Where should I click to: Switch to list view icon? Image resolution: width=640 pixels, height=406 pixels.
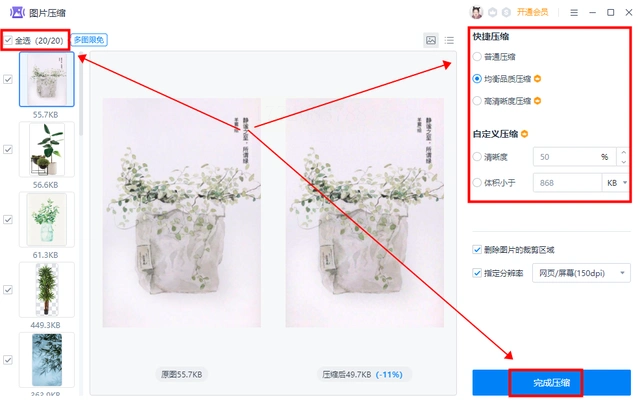click(449, 40)
